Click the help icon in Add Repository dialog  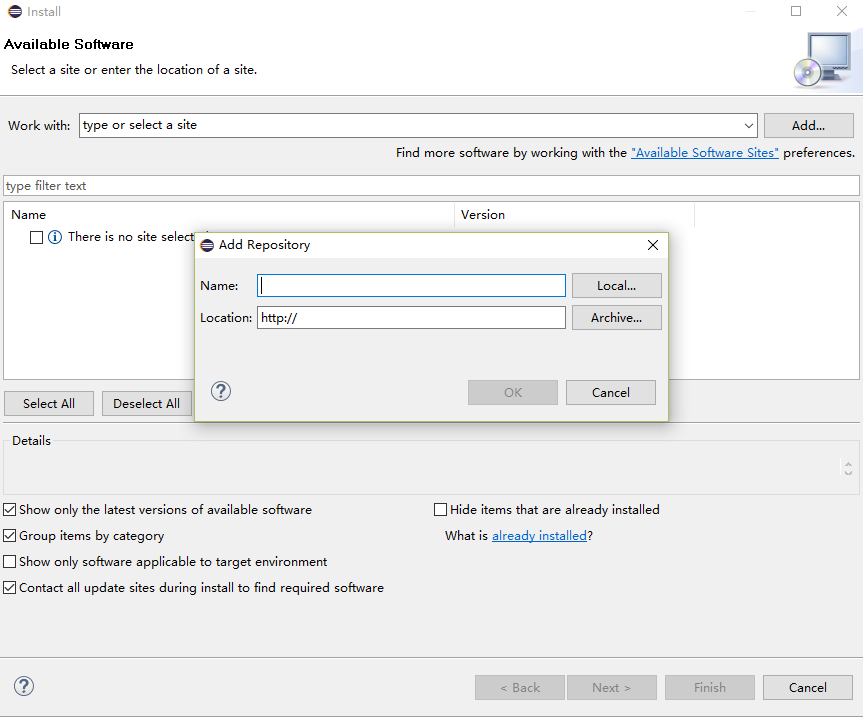tap(221, 392)
